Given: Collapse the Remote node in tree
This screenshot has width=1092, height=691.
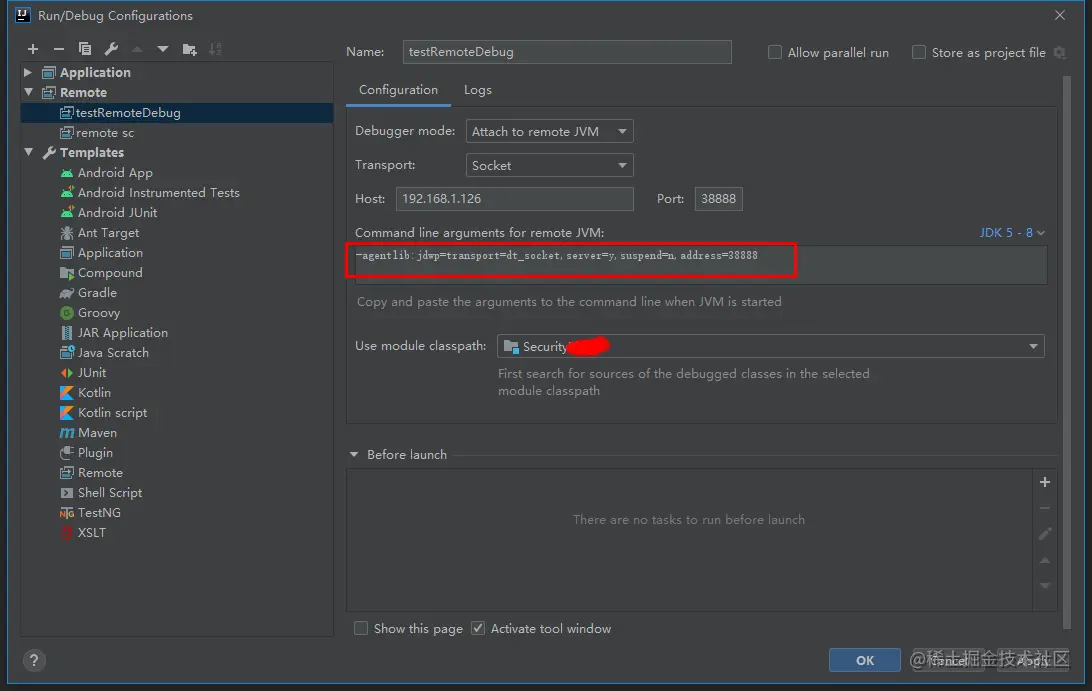Looking at the screenshot, I should (x=29, y=92).
